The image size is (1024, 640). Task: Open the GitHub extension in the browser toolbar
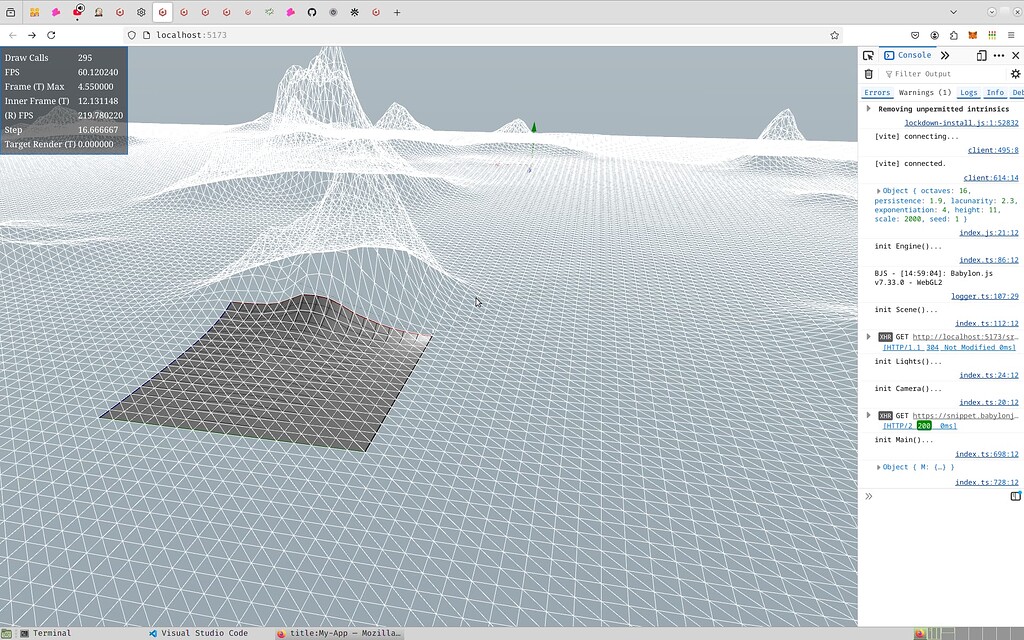[312, 13]
